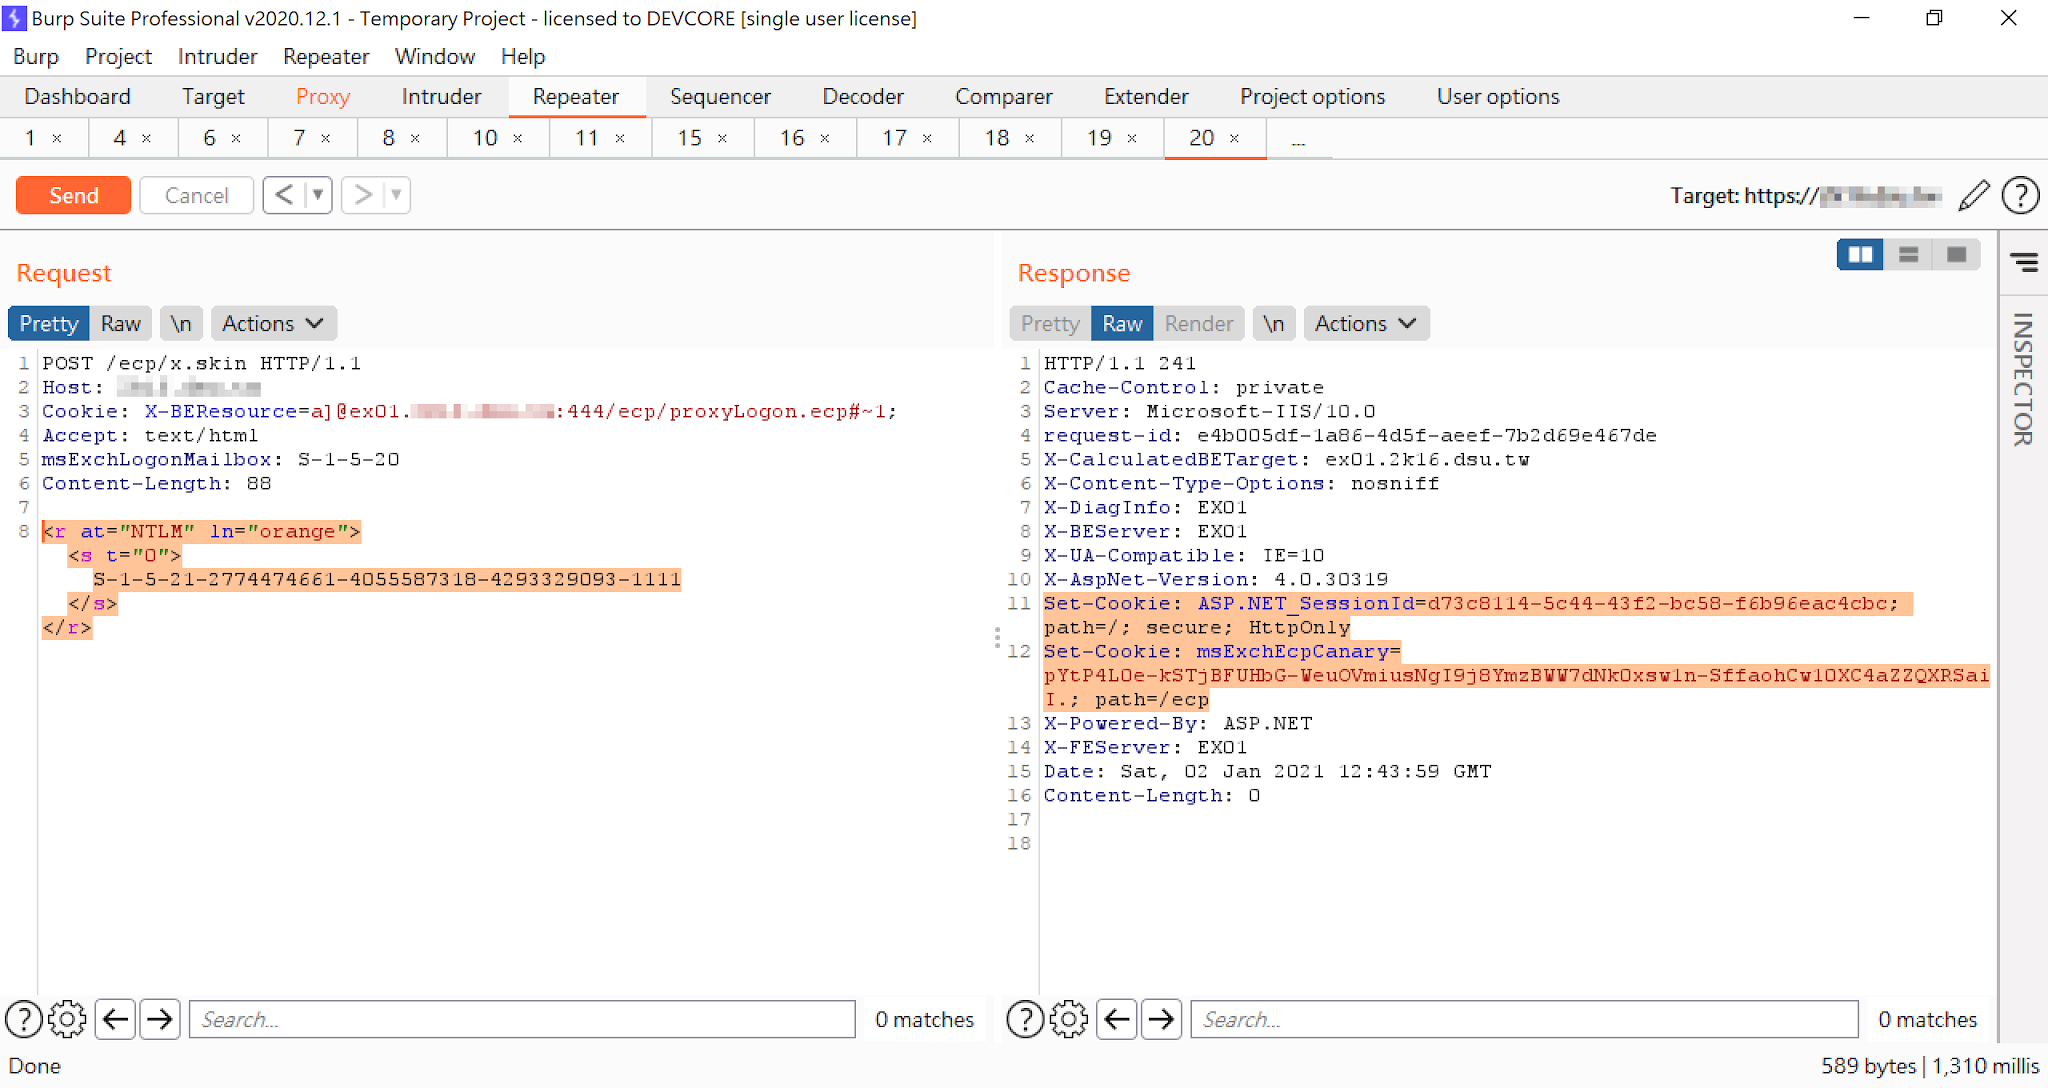This screenshot has width=2048, height=1088.
Task: Switch response view to Pretty
Action: 1049,323
